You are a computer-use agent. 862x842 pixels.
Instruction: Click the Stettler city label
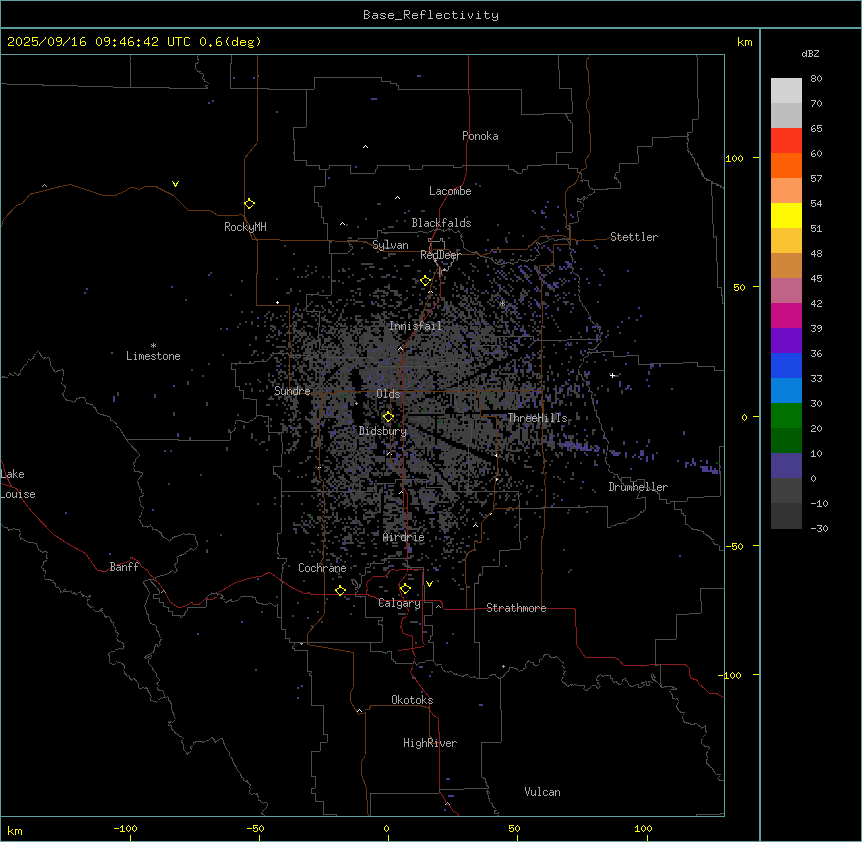point(634,237)
